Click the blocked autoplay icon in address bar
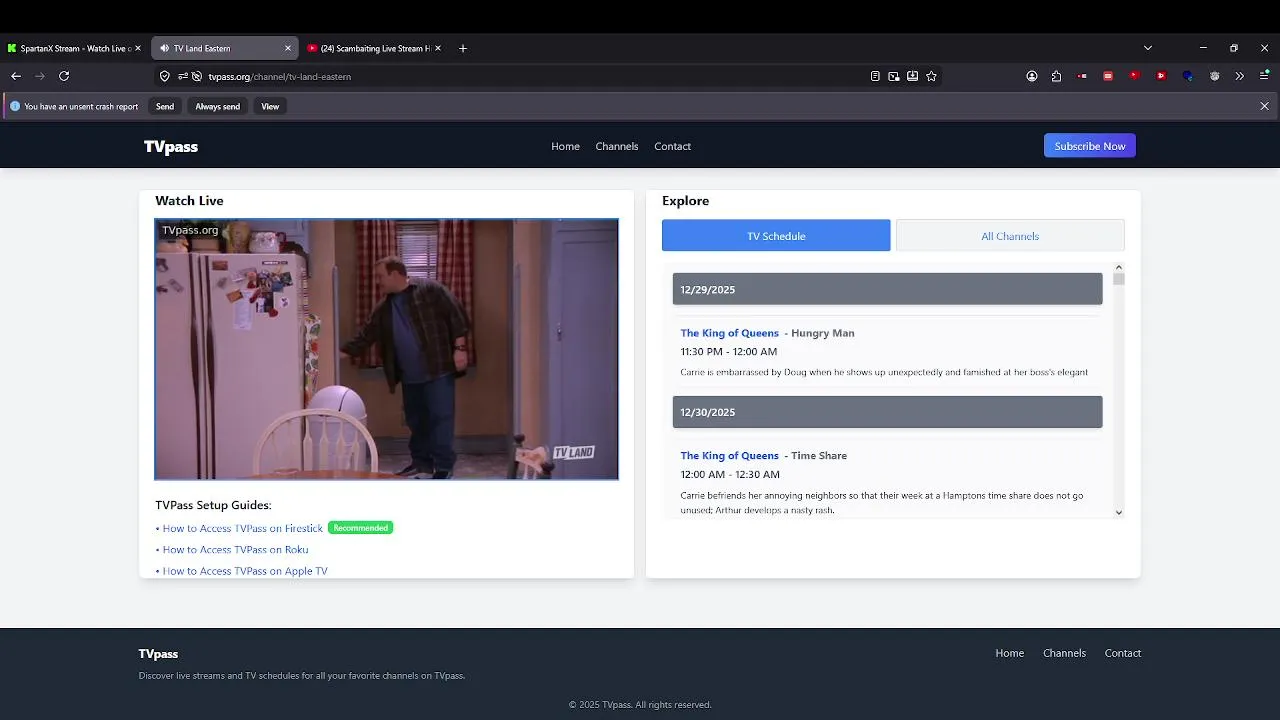Image resolution: width=1280 pixels, height=720 pixels. (x=197, y=76)
